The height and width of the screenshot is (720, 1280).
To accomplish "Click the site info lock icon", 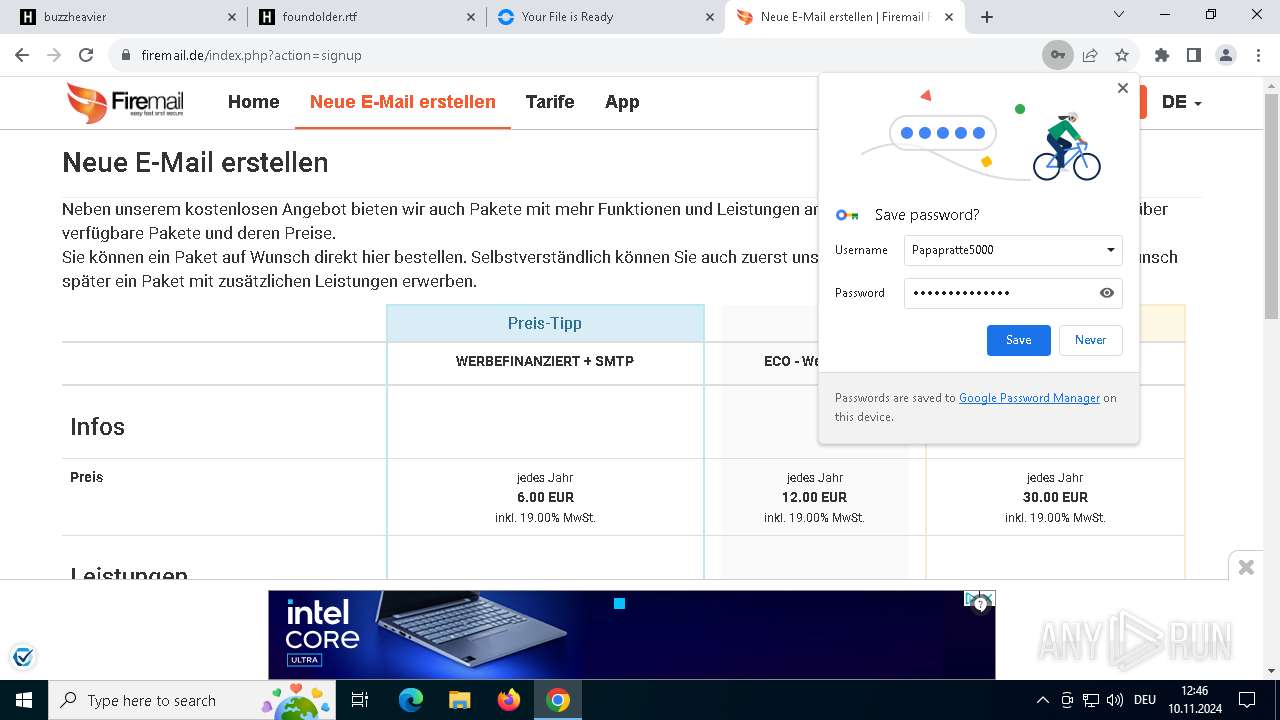I will coord(126,55).
